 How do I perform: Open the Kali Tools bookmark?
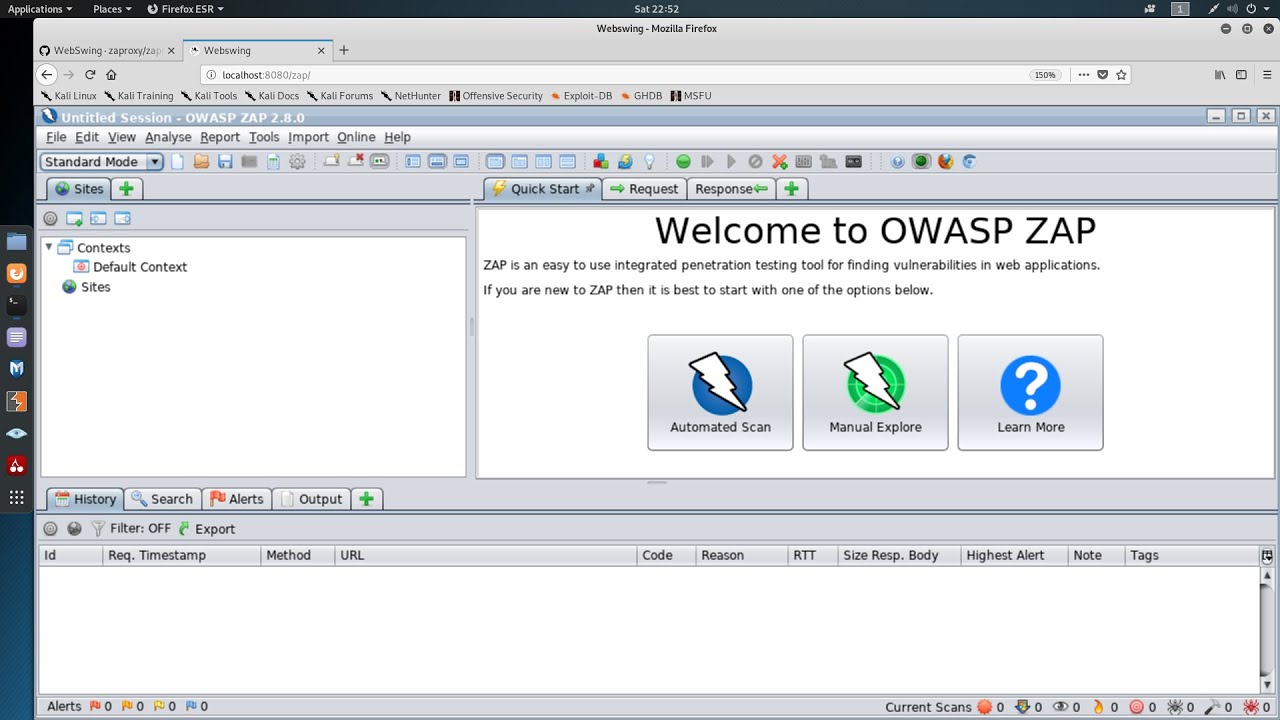(x=209, y=96)
